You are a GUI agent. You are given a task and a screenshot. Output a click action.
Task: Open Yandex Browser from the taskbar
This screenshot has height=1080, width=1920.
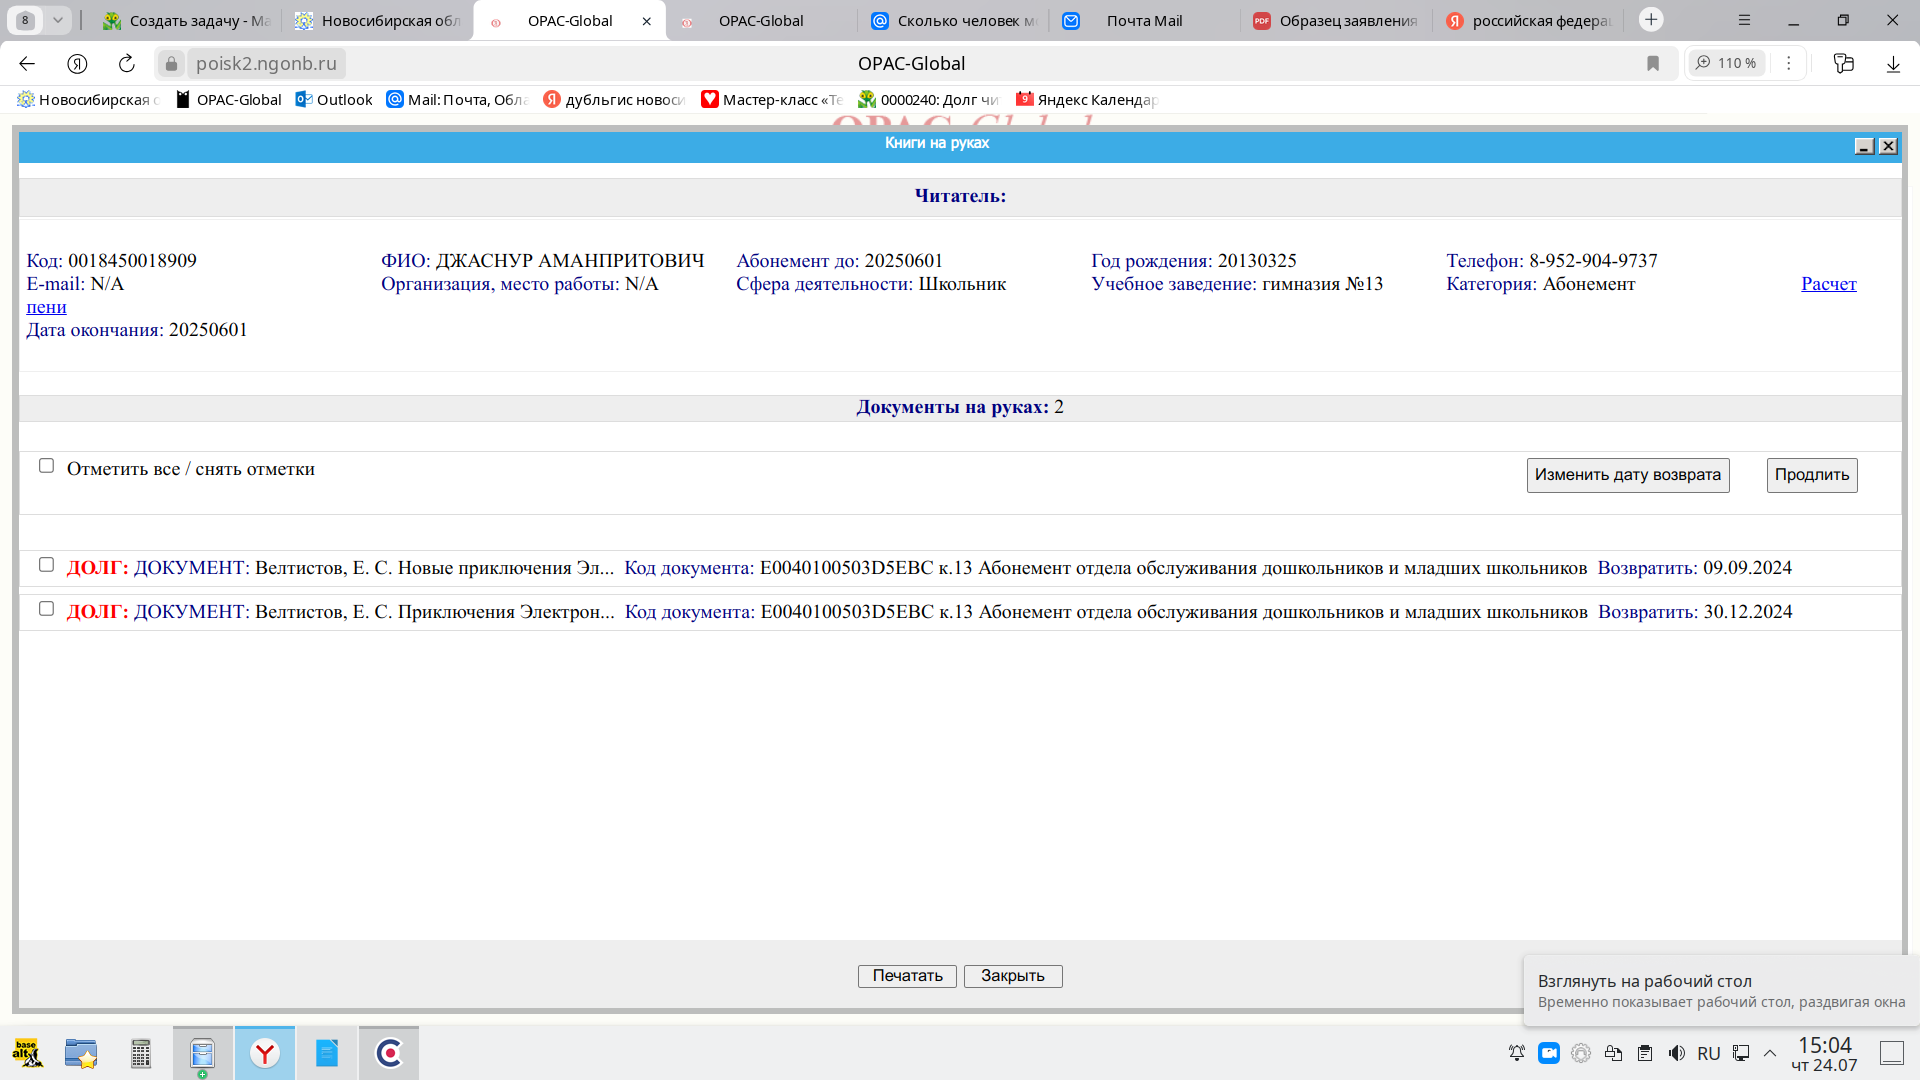click(265, 1053)
